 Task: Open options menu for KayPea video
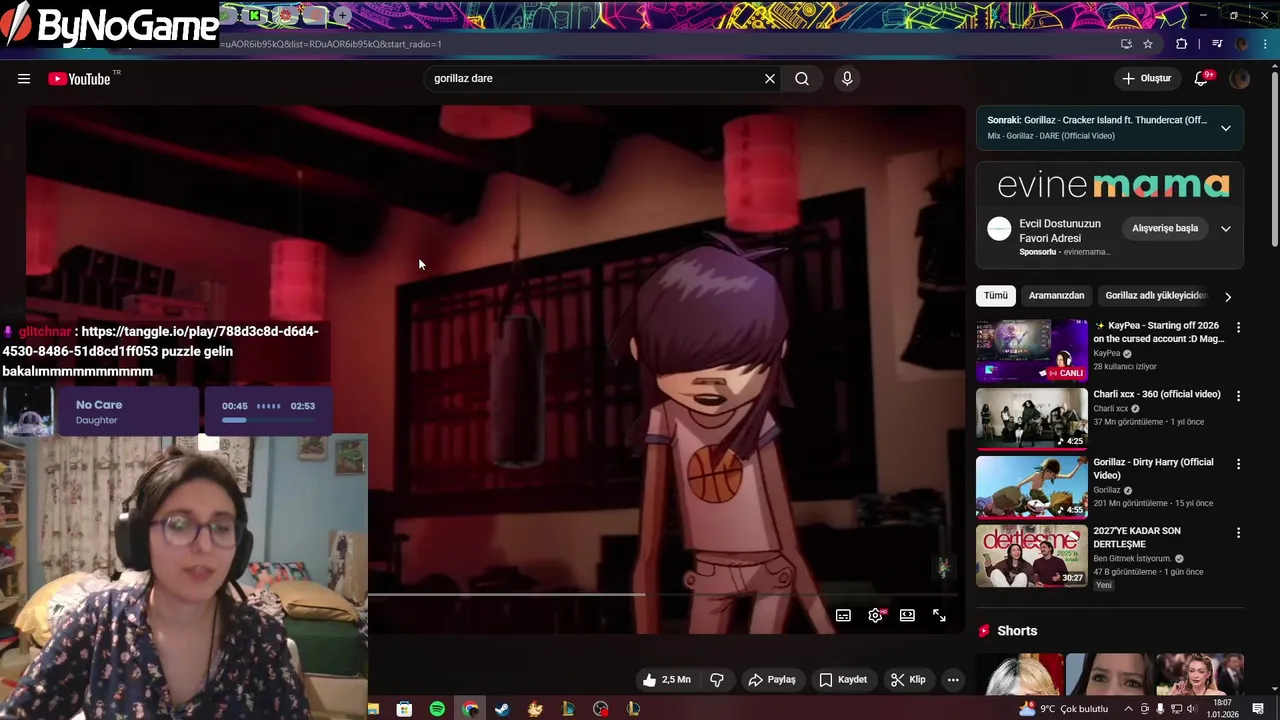pyautogui.click(x=1238, y=328)
